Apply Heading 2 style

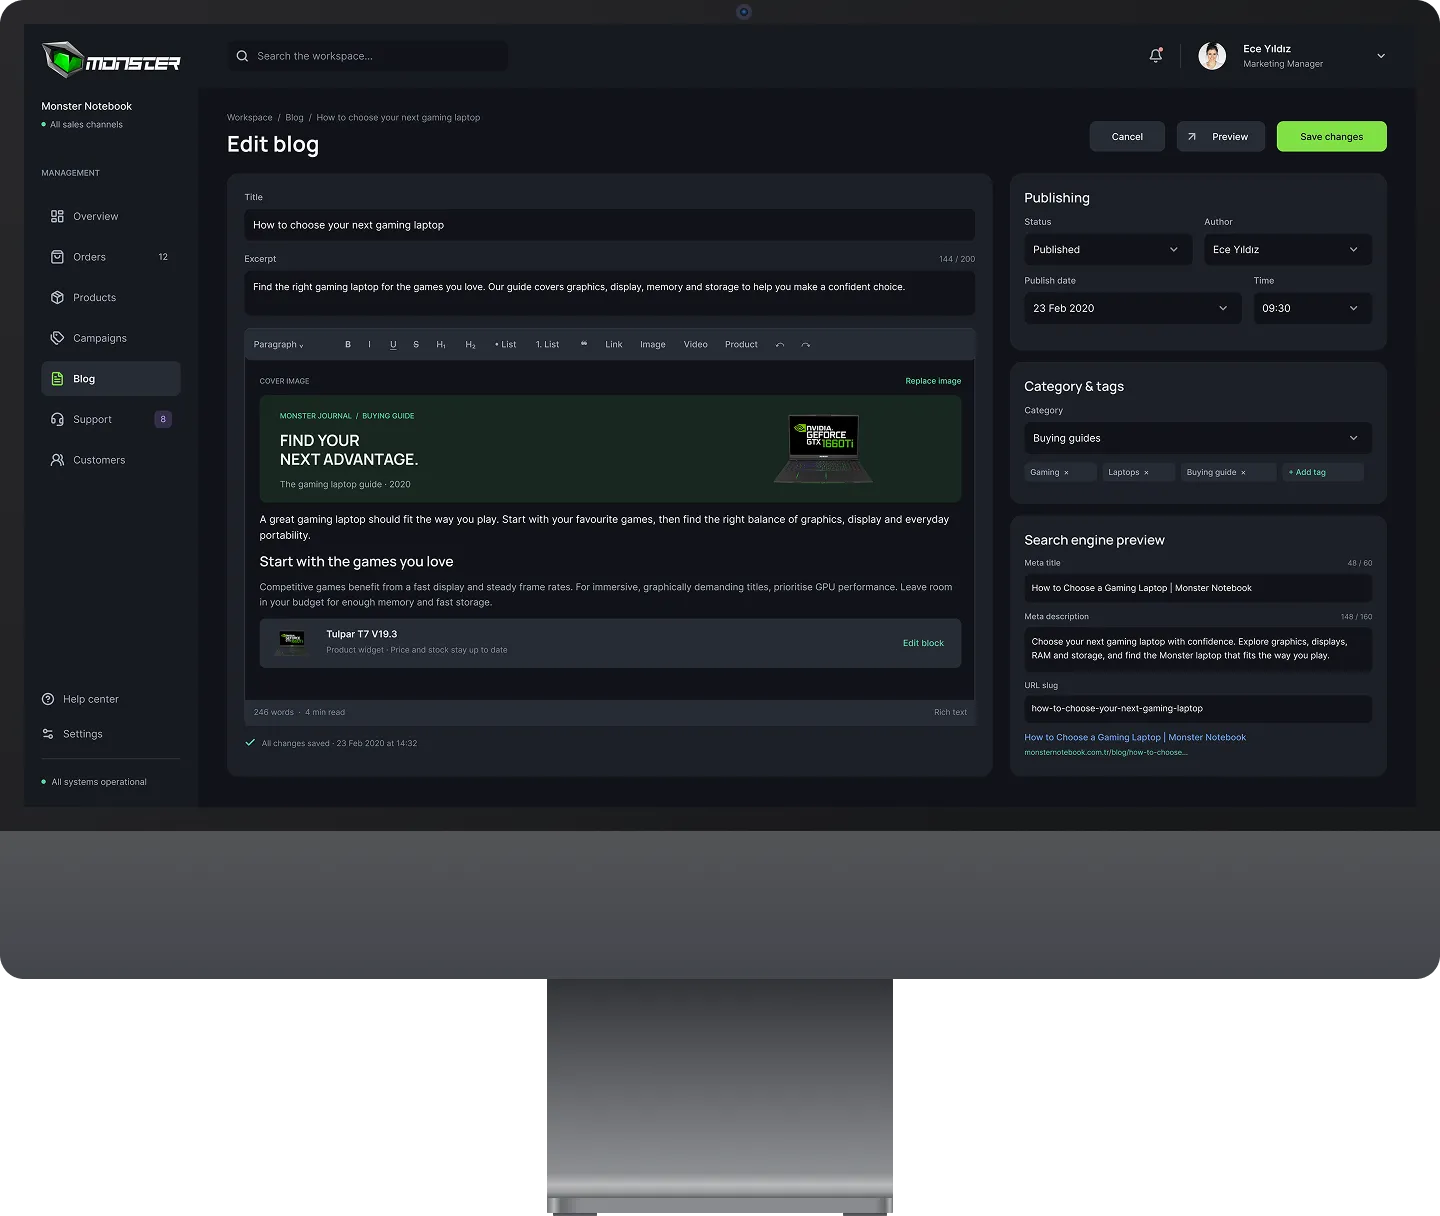pyautogui.click(x=470, y=345)
